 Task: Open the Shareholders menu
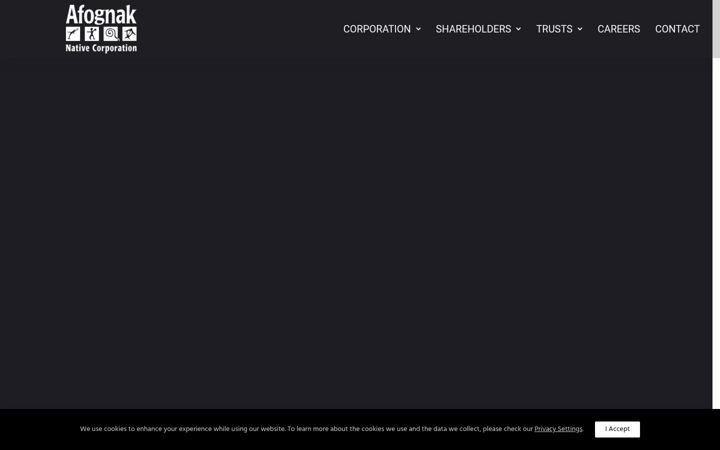click(x=473, y=29)
